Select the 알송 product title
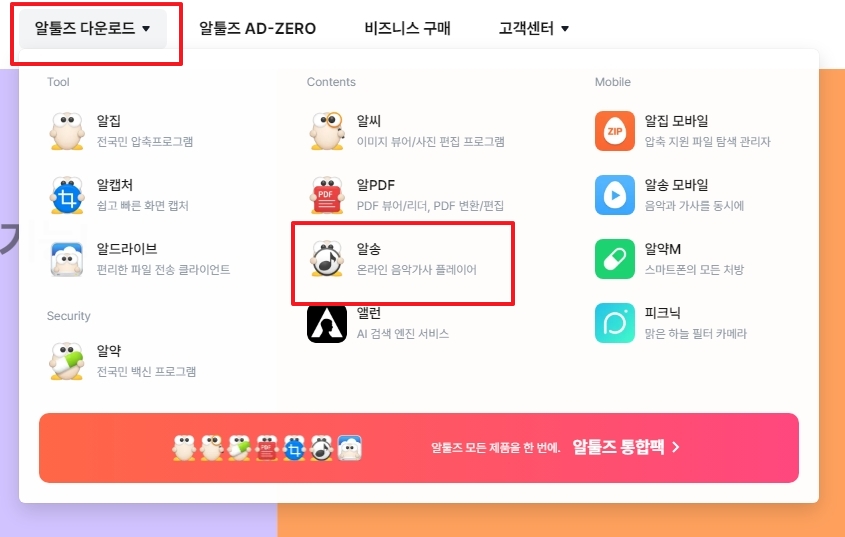The width and height of the screenshot is (845, 537). pos(369,249)
